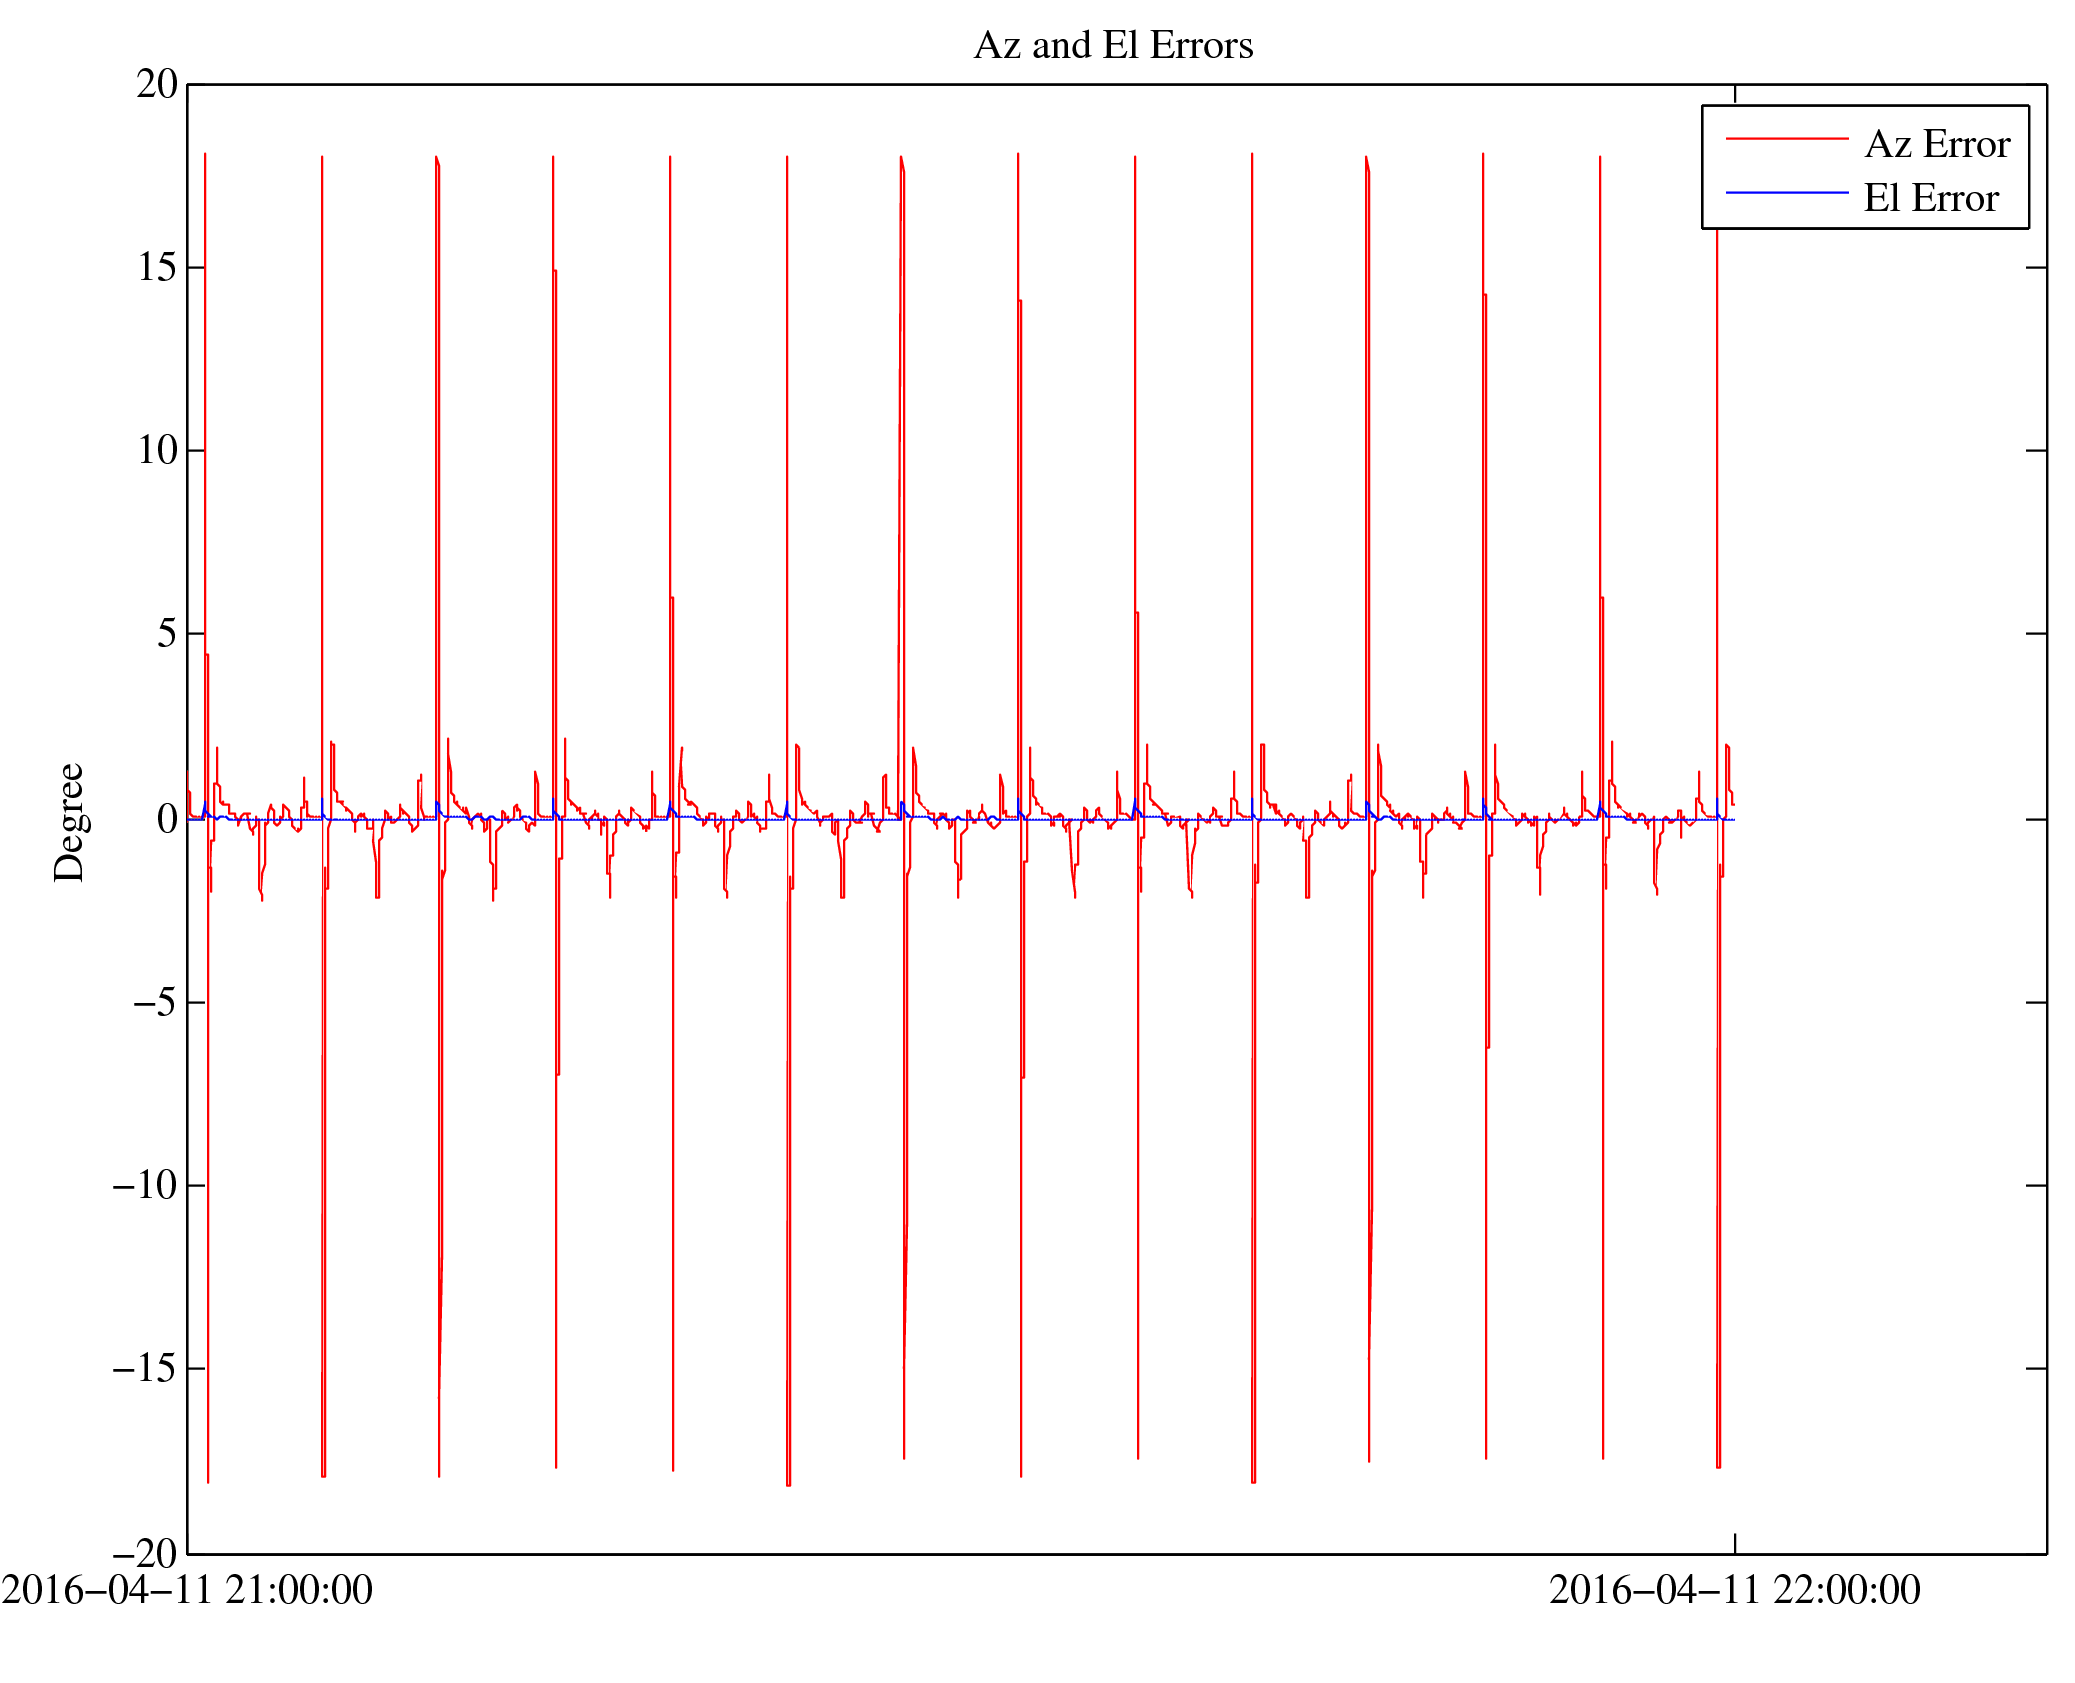The image size is (2075, 1683).
Task: Click the blue line sample in legend
Action: pos(1786,192)
